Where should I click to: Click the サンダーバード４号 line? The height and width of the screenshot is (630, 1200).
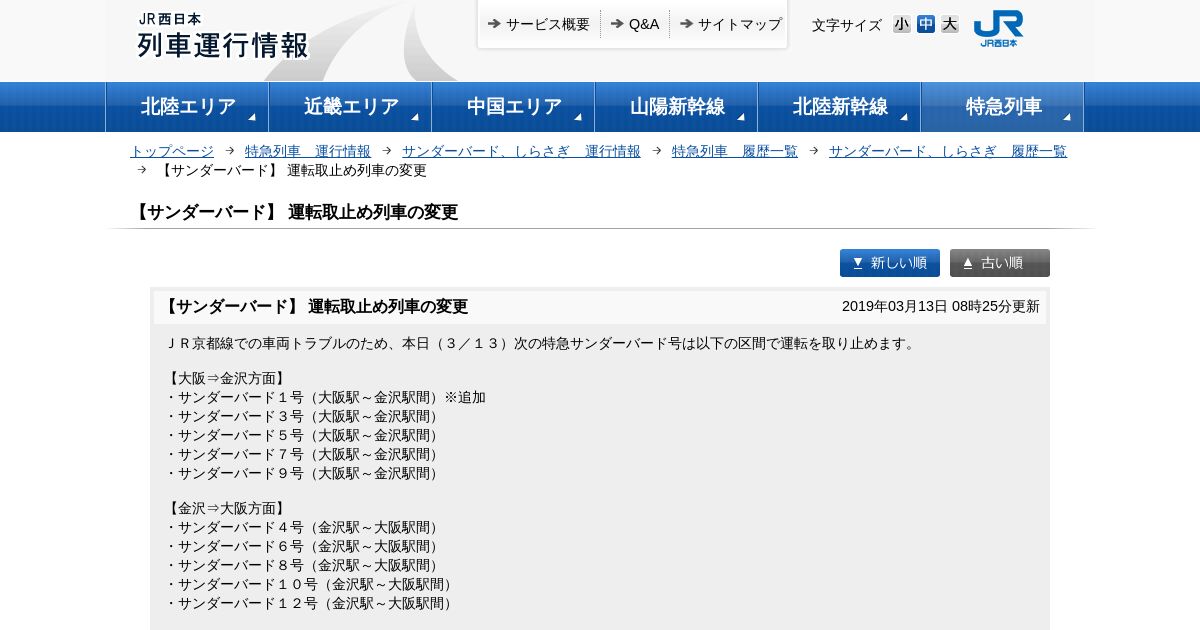(305, 527)
